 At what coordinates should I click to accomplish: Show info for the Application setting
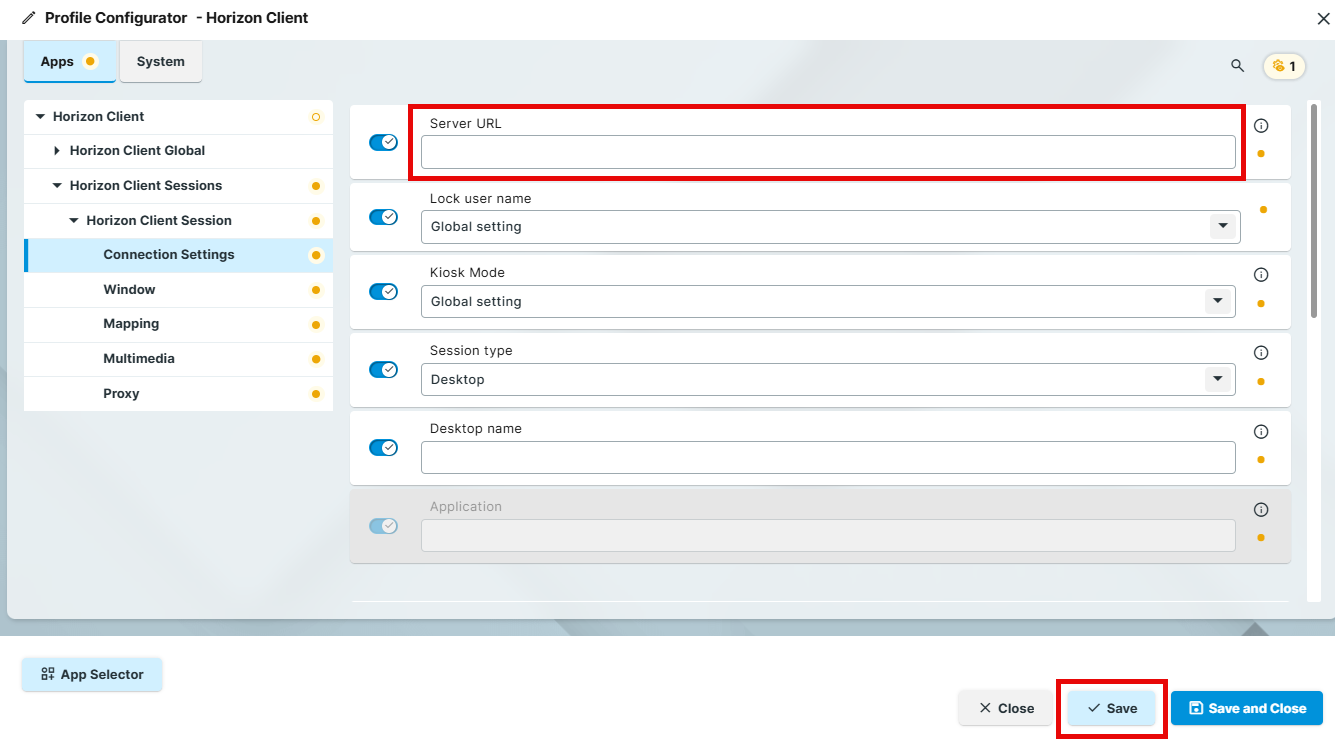tap(1261, 509)
